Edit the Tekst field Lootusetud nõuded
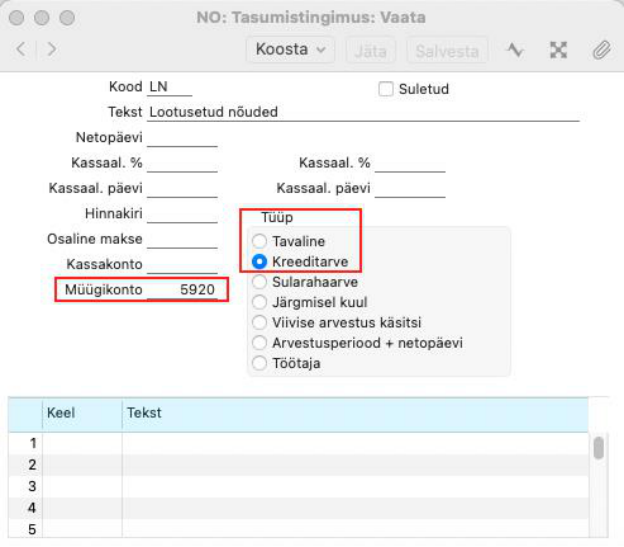The height and width of the screenshot is (547, 624). 363,112
